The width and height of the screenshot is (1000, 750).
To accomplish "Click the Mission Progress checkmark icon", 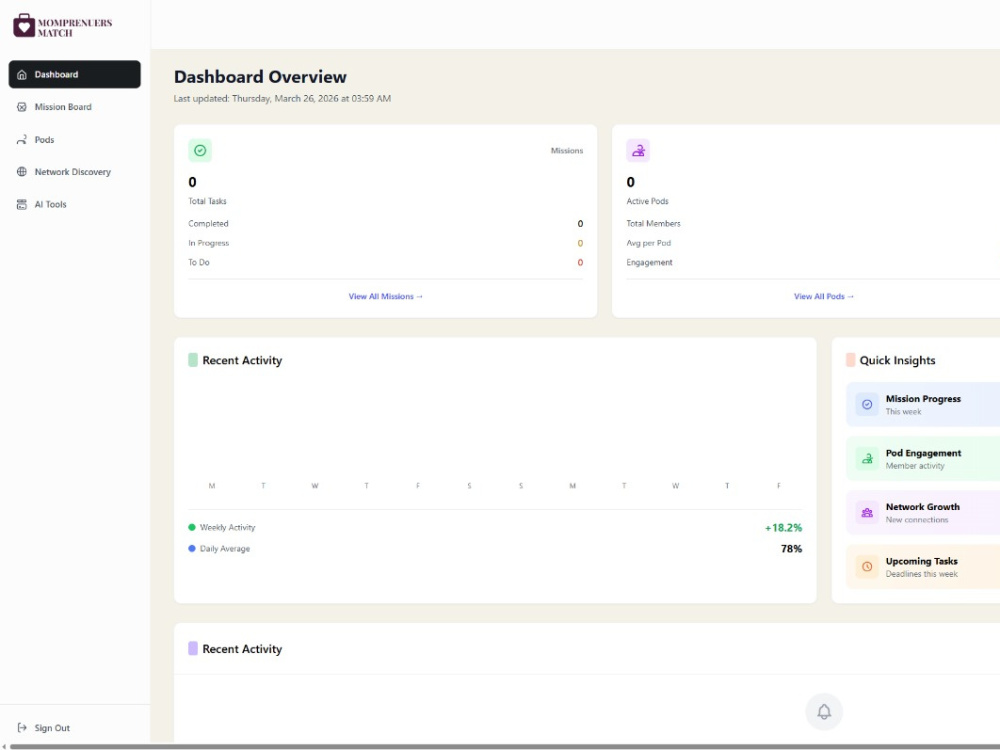I will coord(867,404).
